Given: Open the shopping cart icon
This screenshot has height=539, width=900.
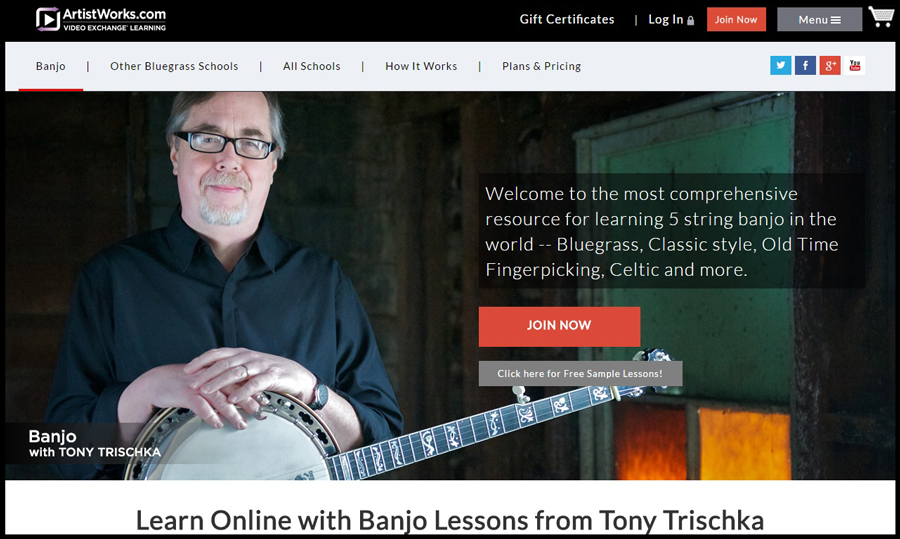Looking at the screenshot, I should [880, 17].
